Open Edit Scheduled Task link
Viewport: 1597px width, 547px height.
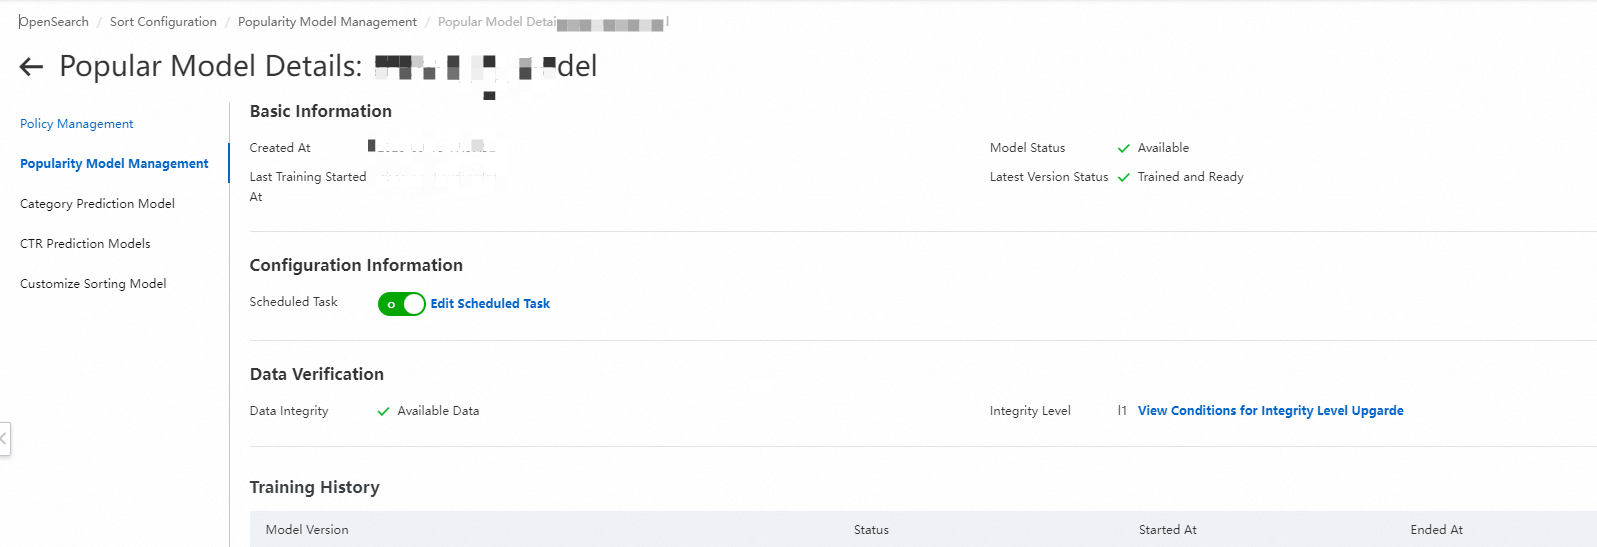coord(490,304)
